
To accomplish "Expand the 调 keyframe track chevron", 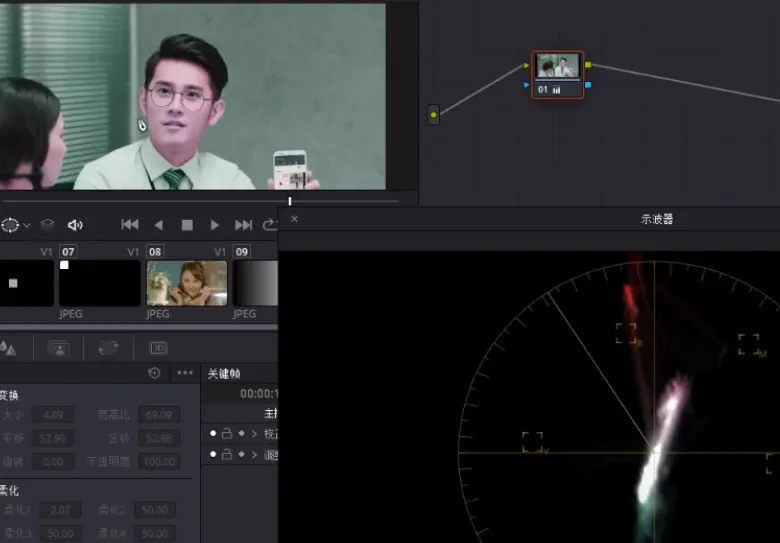I will 255,454.
